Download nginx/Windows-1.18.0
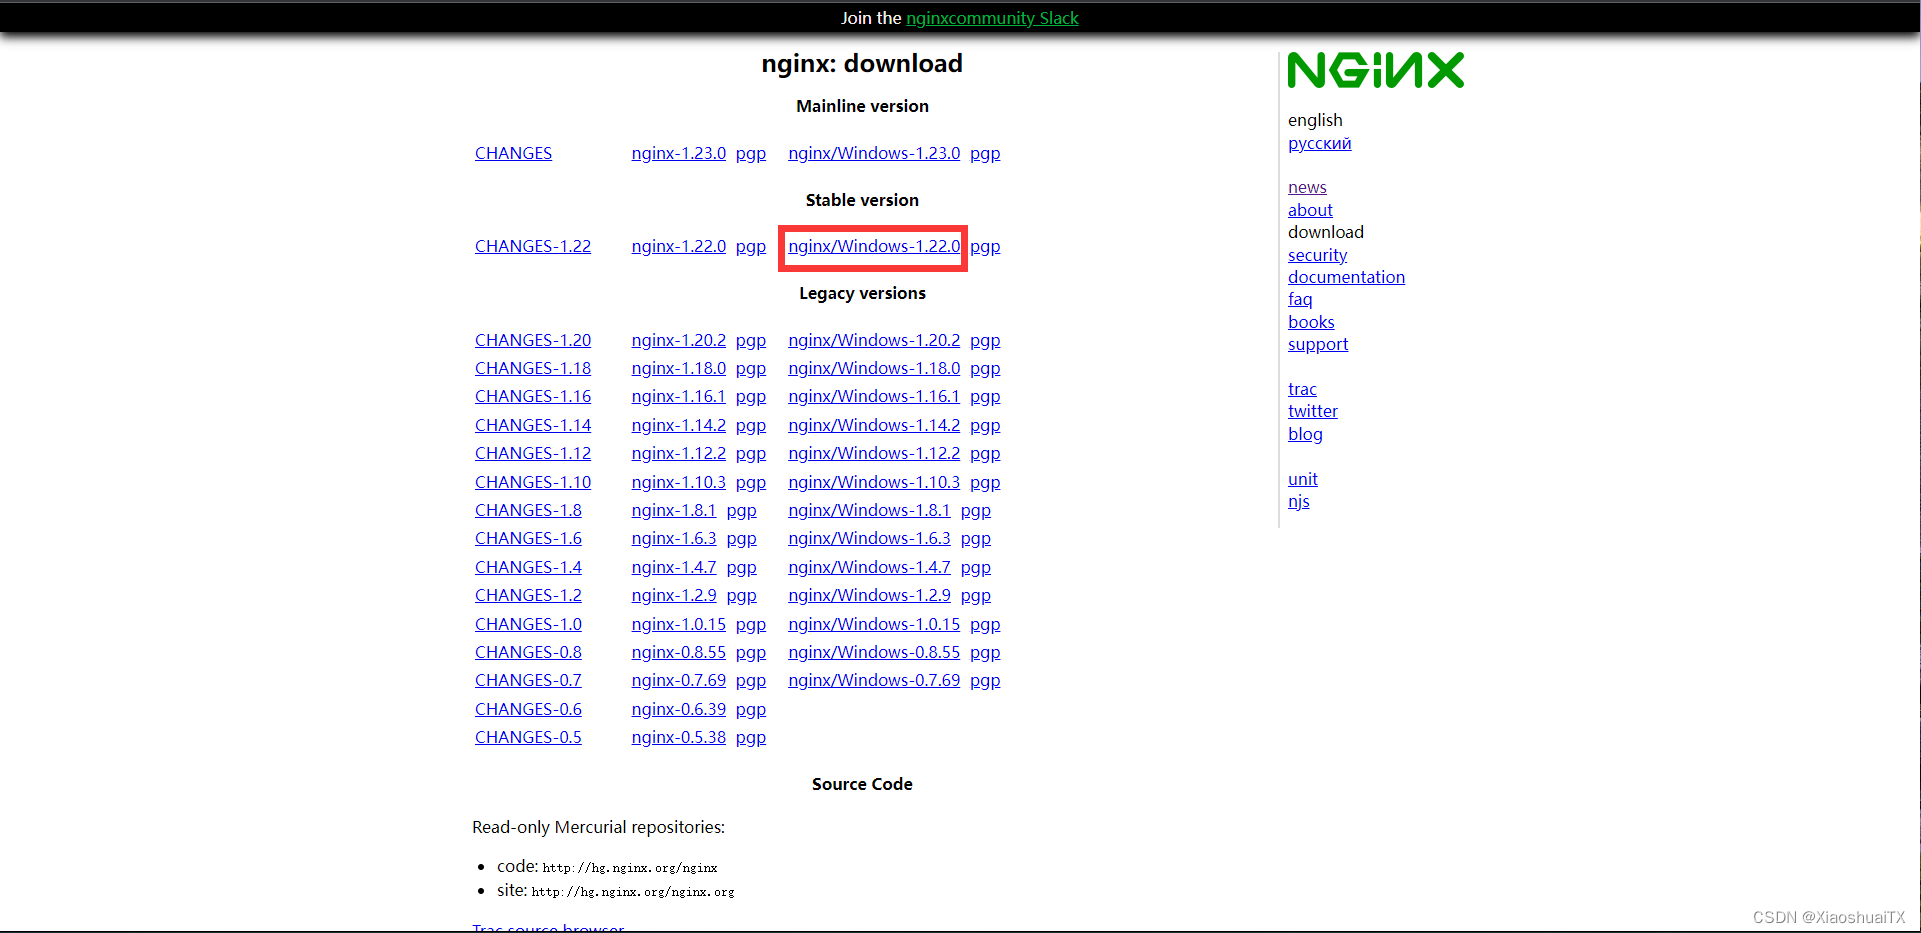The width and height of the screenshot is (1921, 933). click(x=874, y=368)
